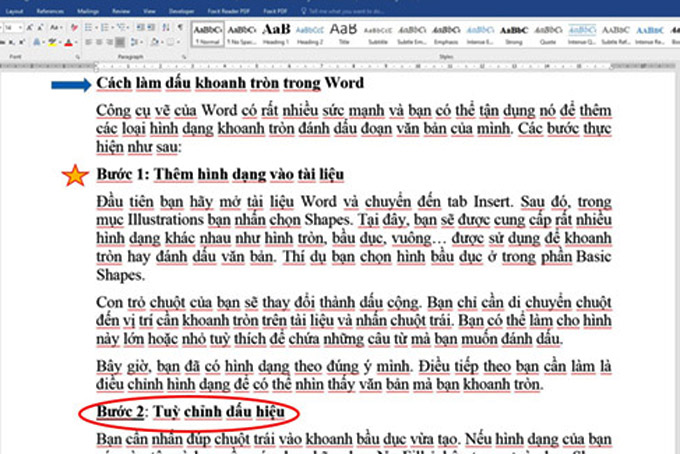The height and width of the screenshot is (454, 680).
Task: Click the font size field showing 14
Action: [11, 27]
